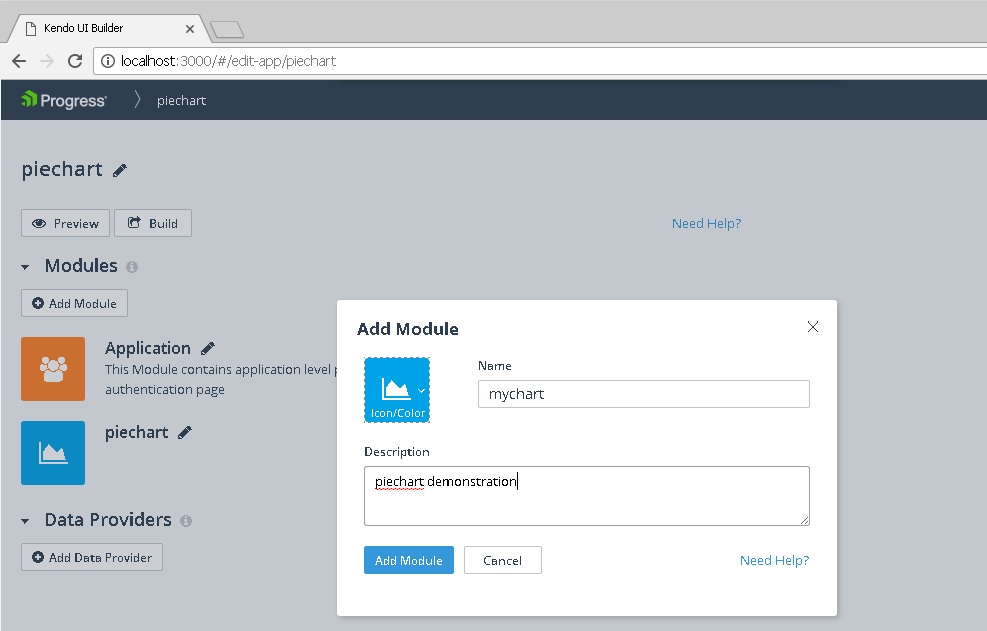Image resolution: width=987 pixels, height=631 pixels.
Task: Cancel the Add Module dialog
Action: click(x=502, y=560)
